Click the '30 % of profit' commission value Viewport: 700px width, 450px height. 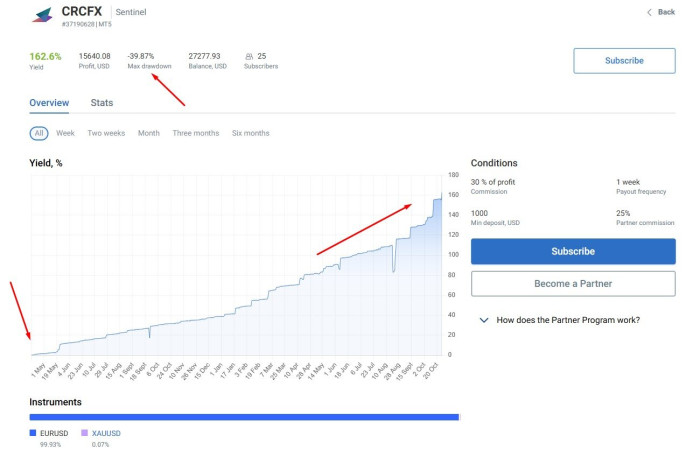pos(493,182)
